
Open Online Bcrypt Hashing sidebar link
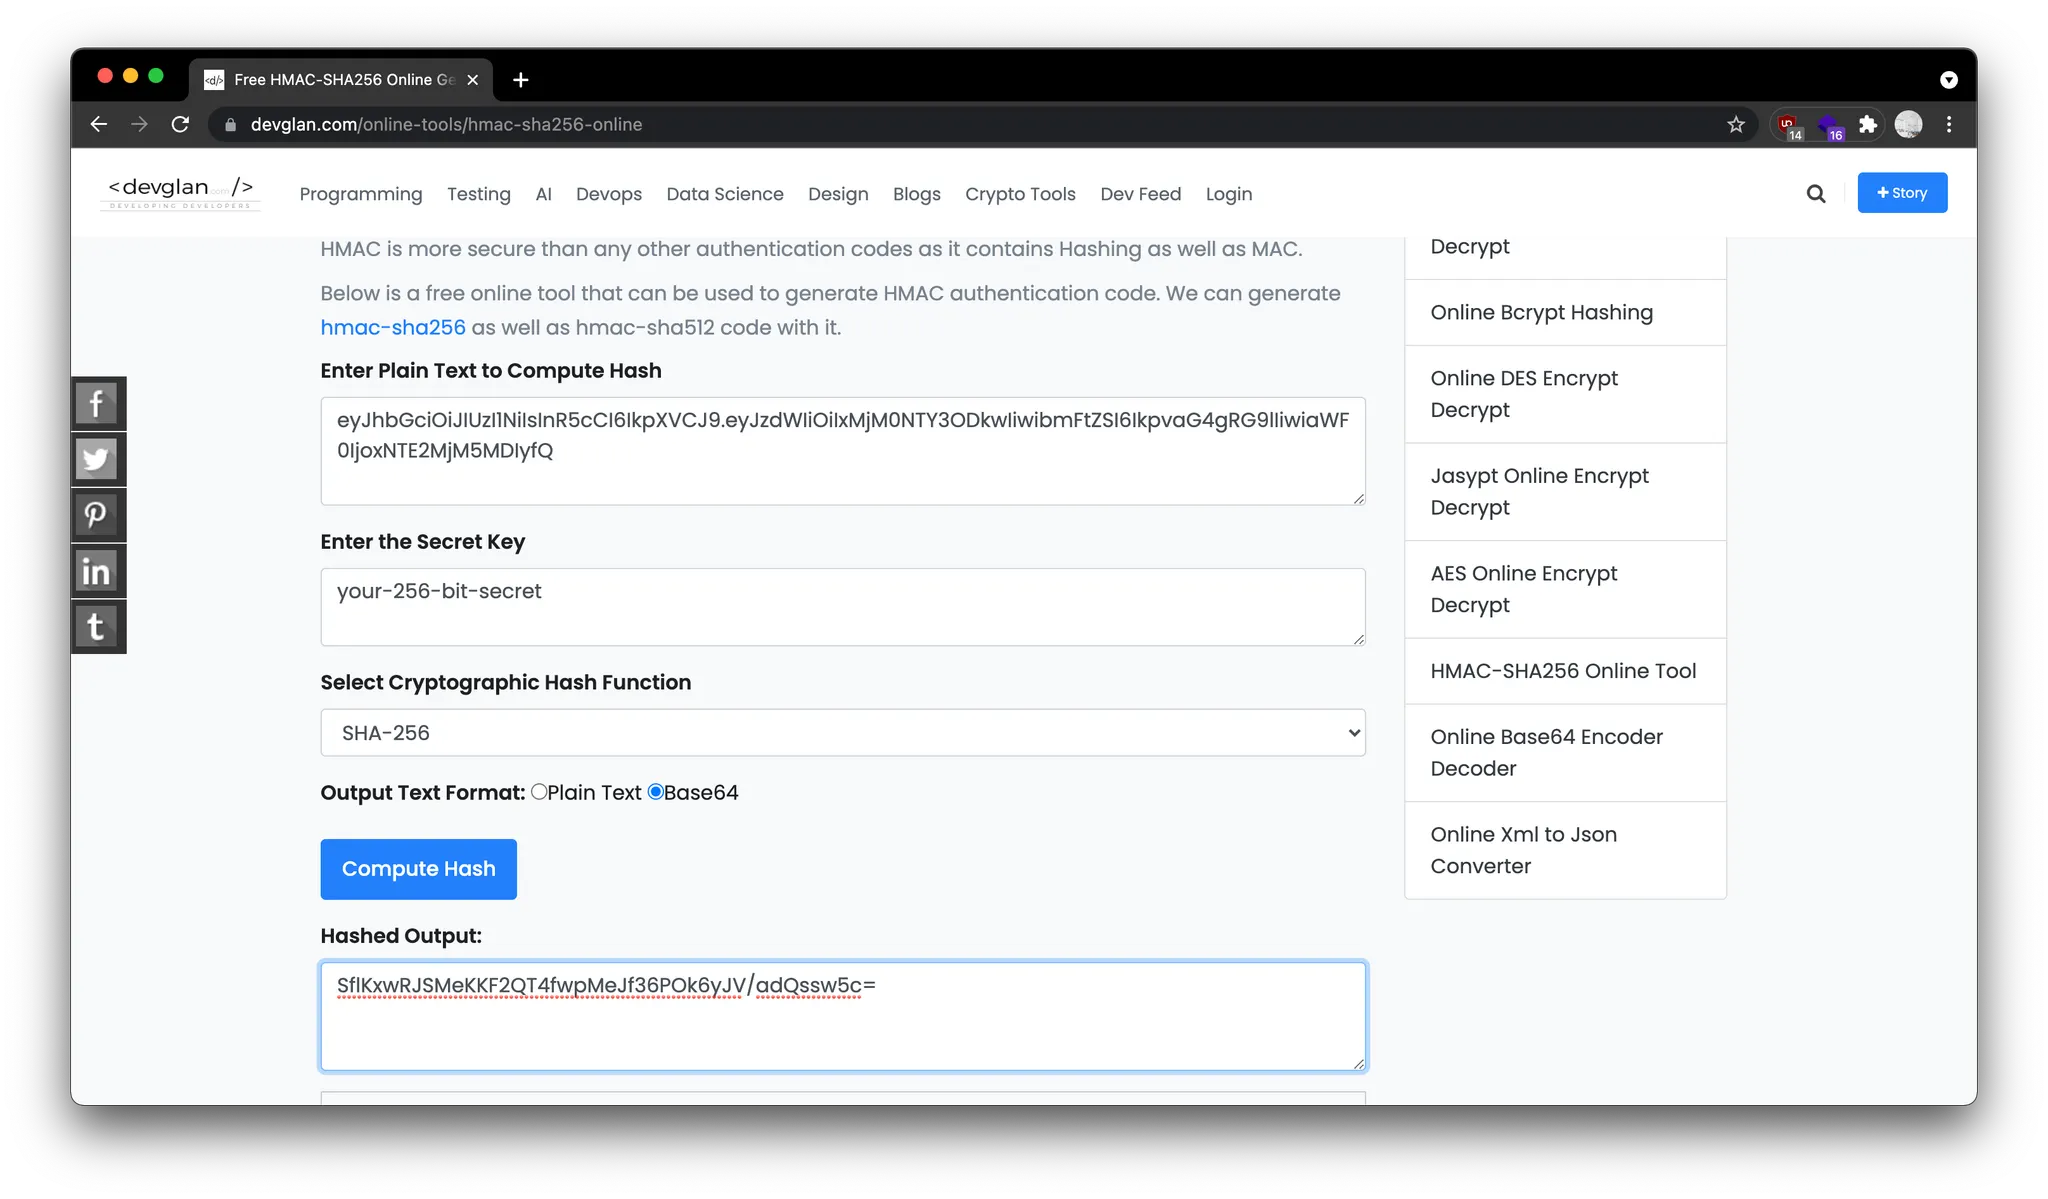(x=1541, y=313)
